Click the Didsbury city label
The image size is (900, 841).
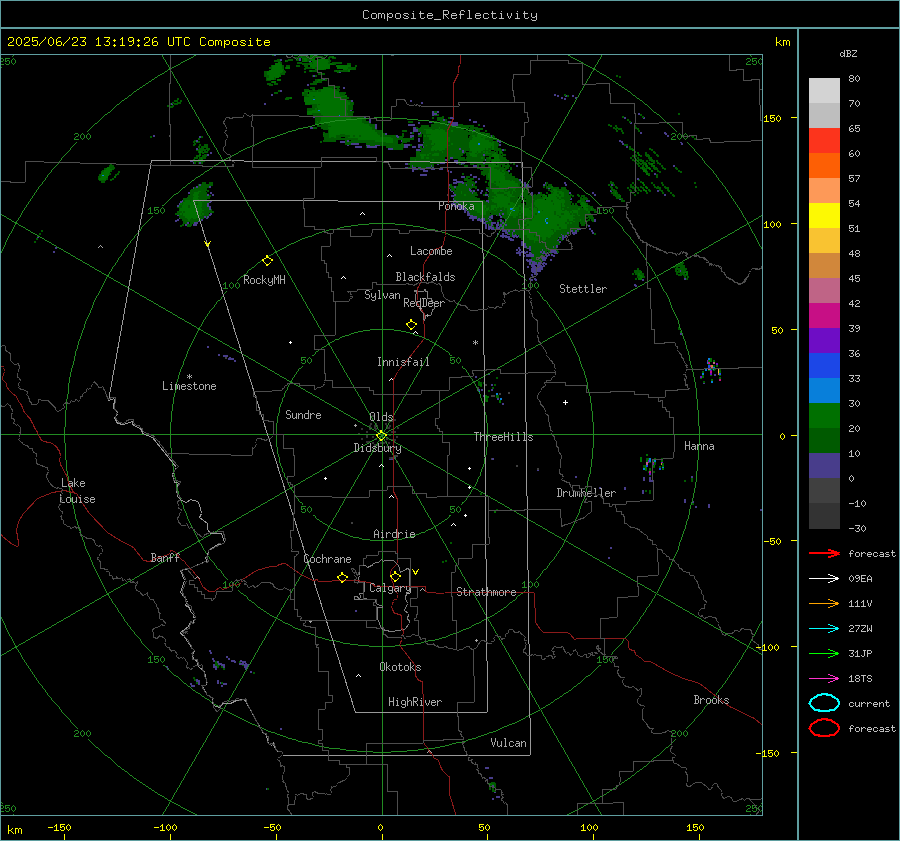(378, 448)
